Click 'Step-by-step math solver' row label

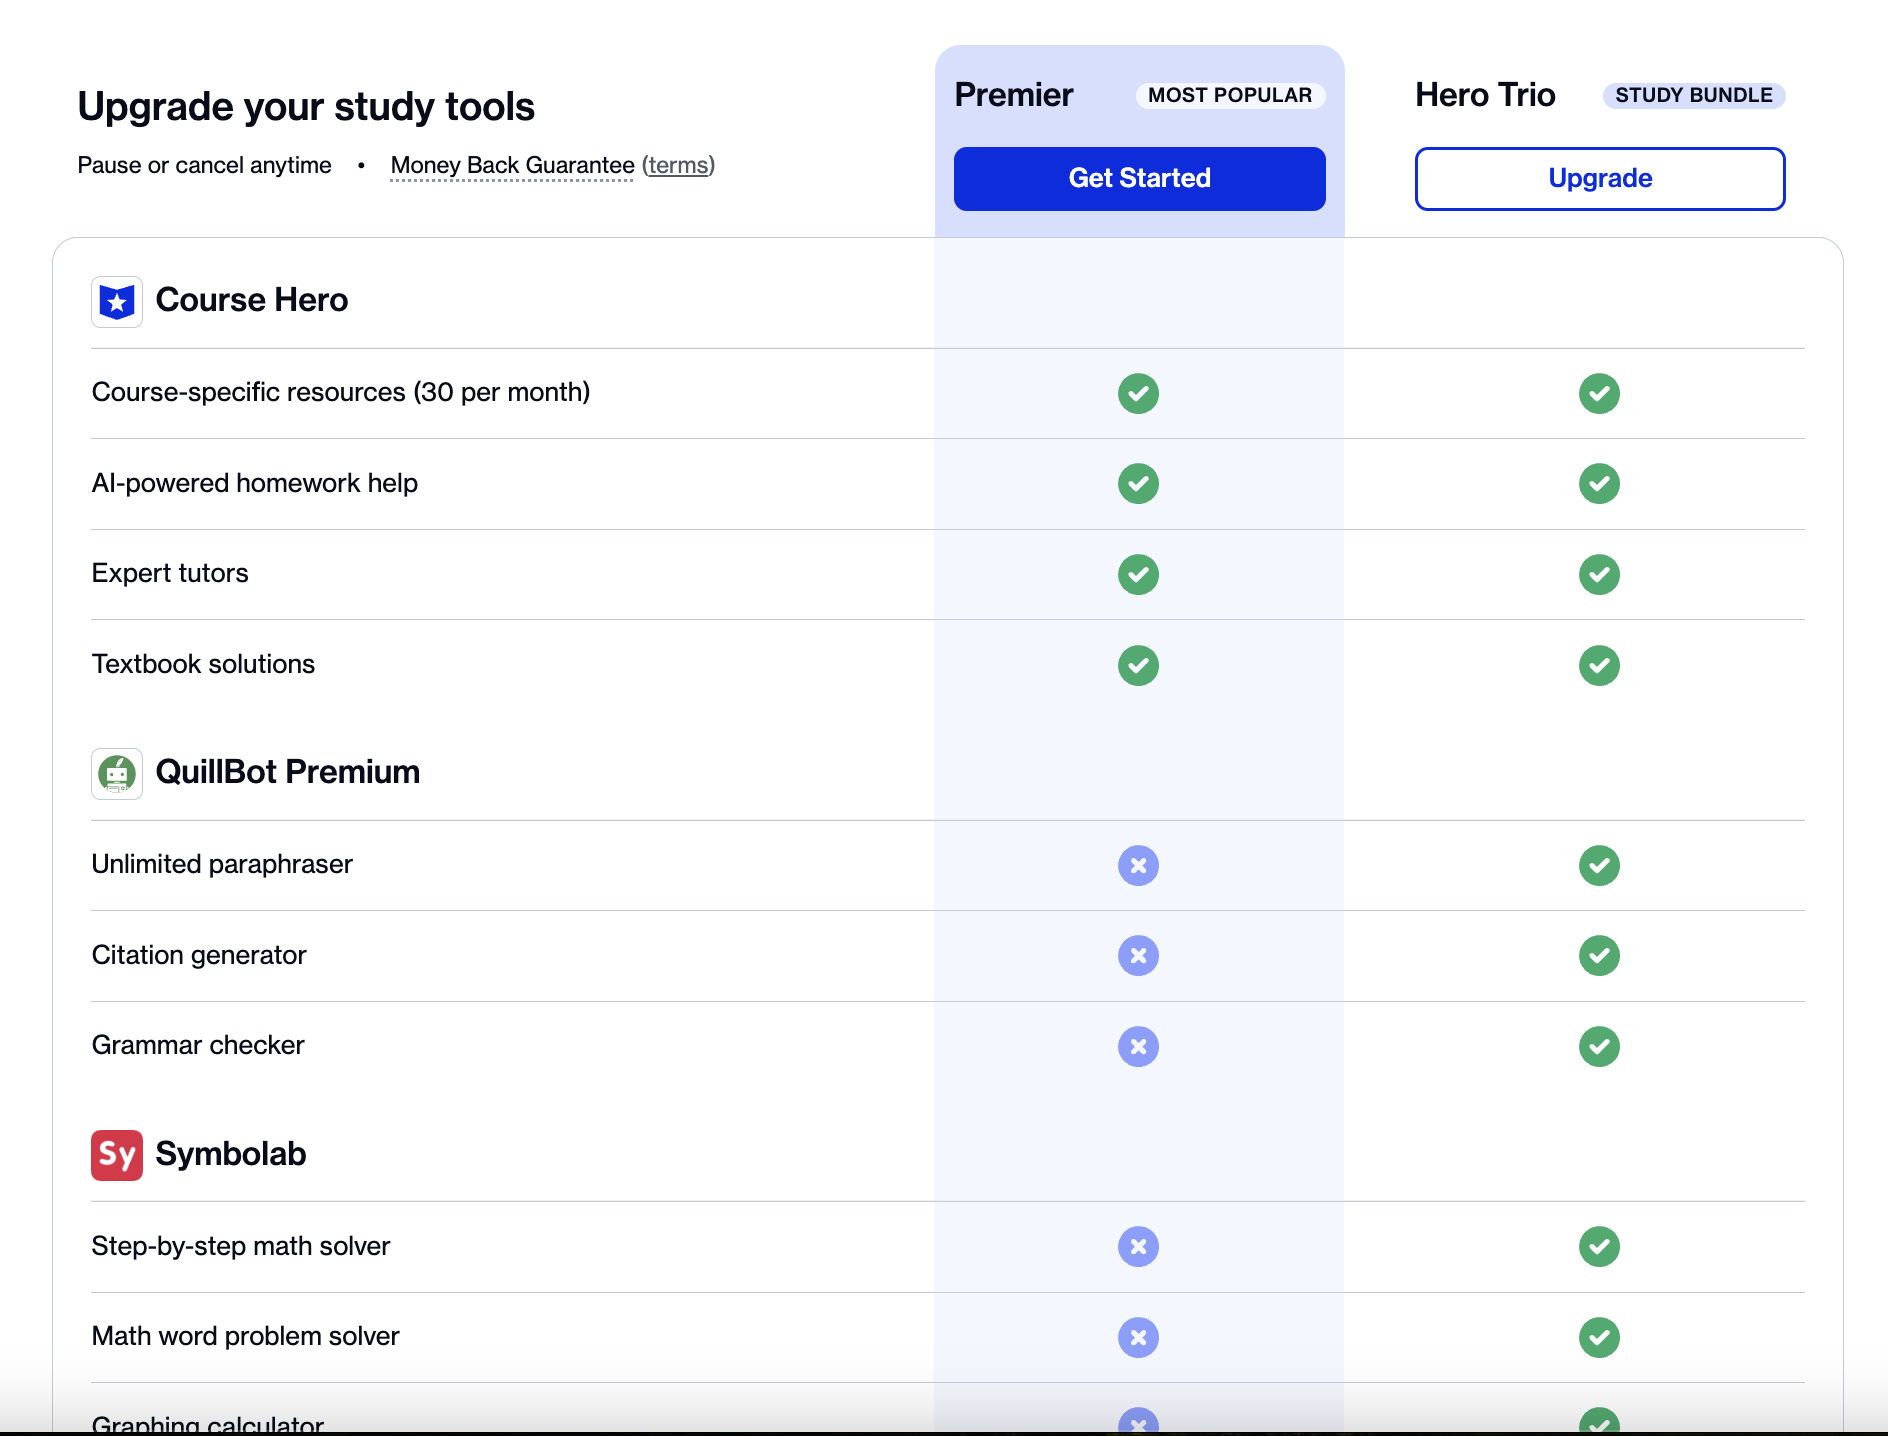click(x=241, y=1246)
